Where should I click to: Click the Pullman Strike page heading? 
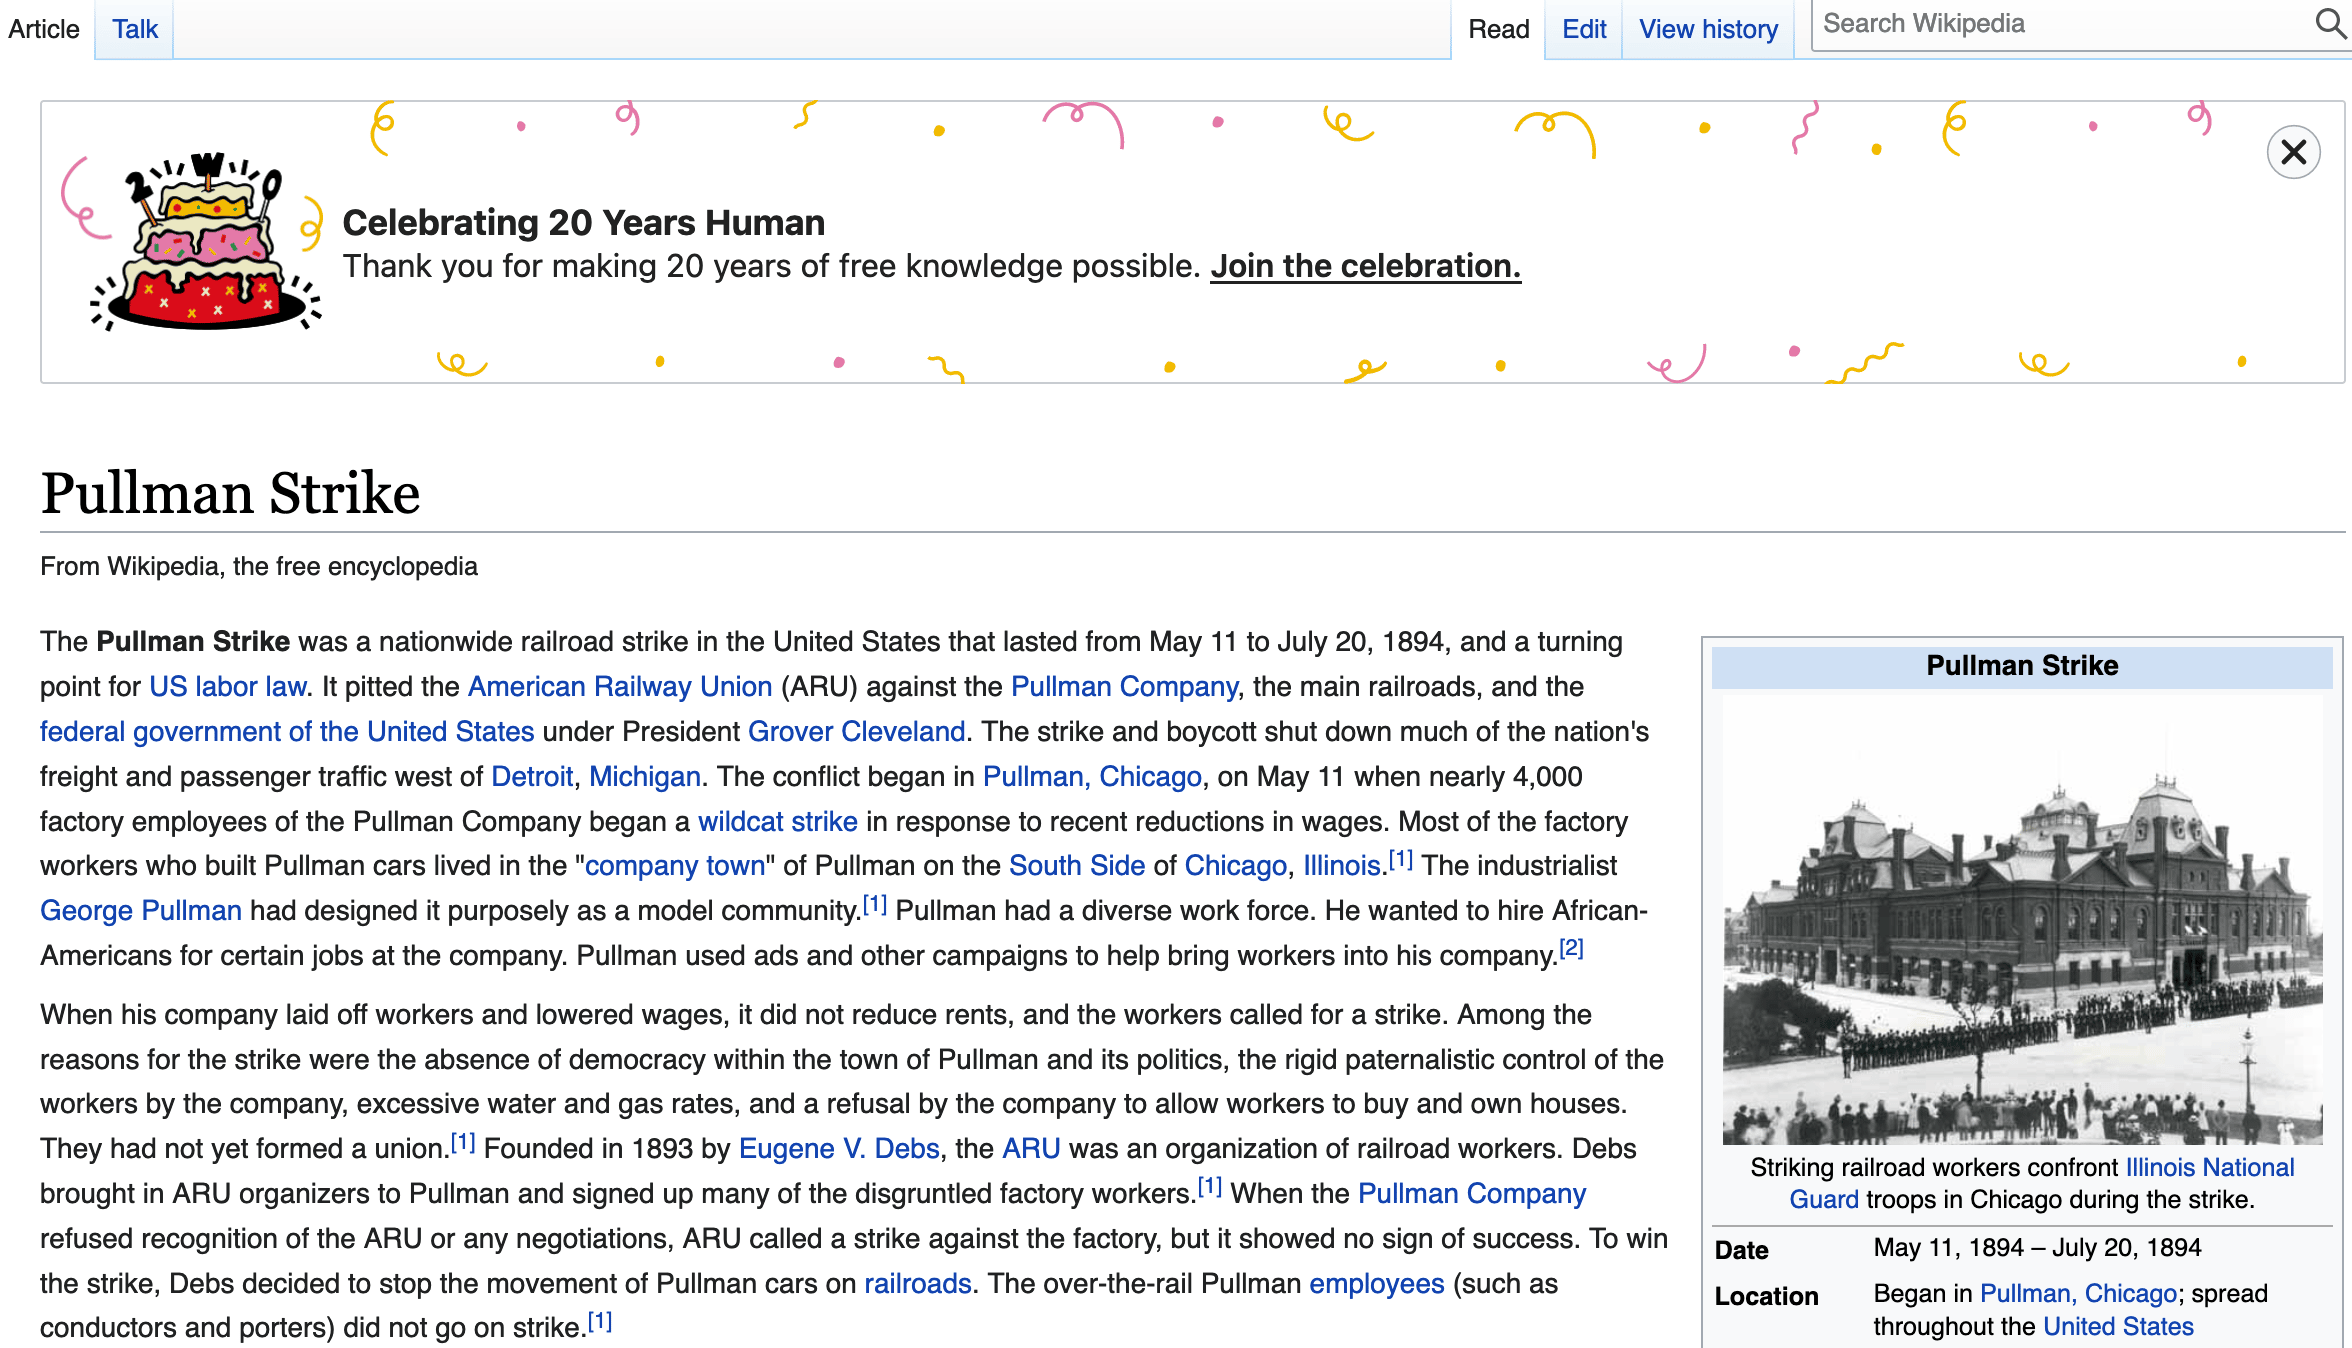pyautogui.click(x=230, y=494)
